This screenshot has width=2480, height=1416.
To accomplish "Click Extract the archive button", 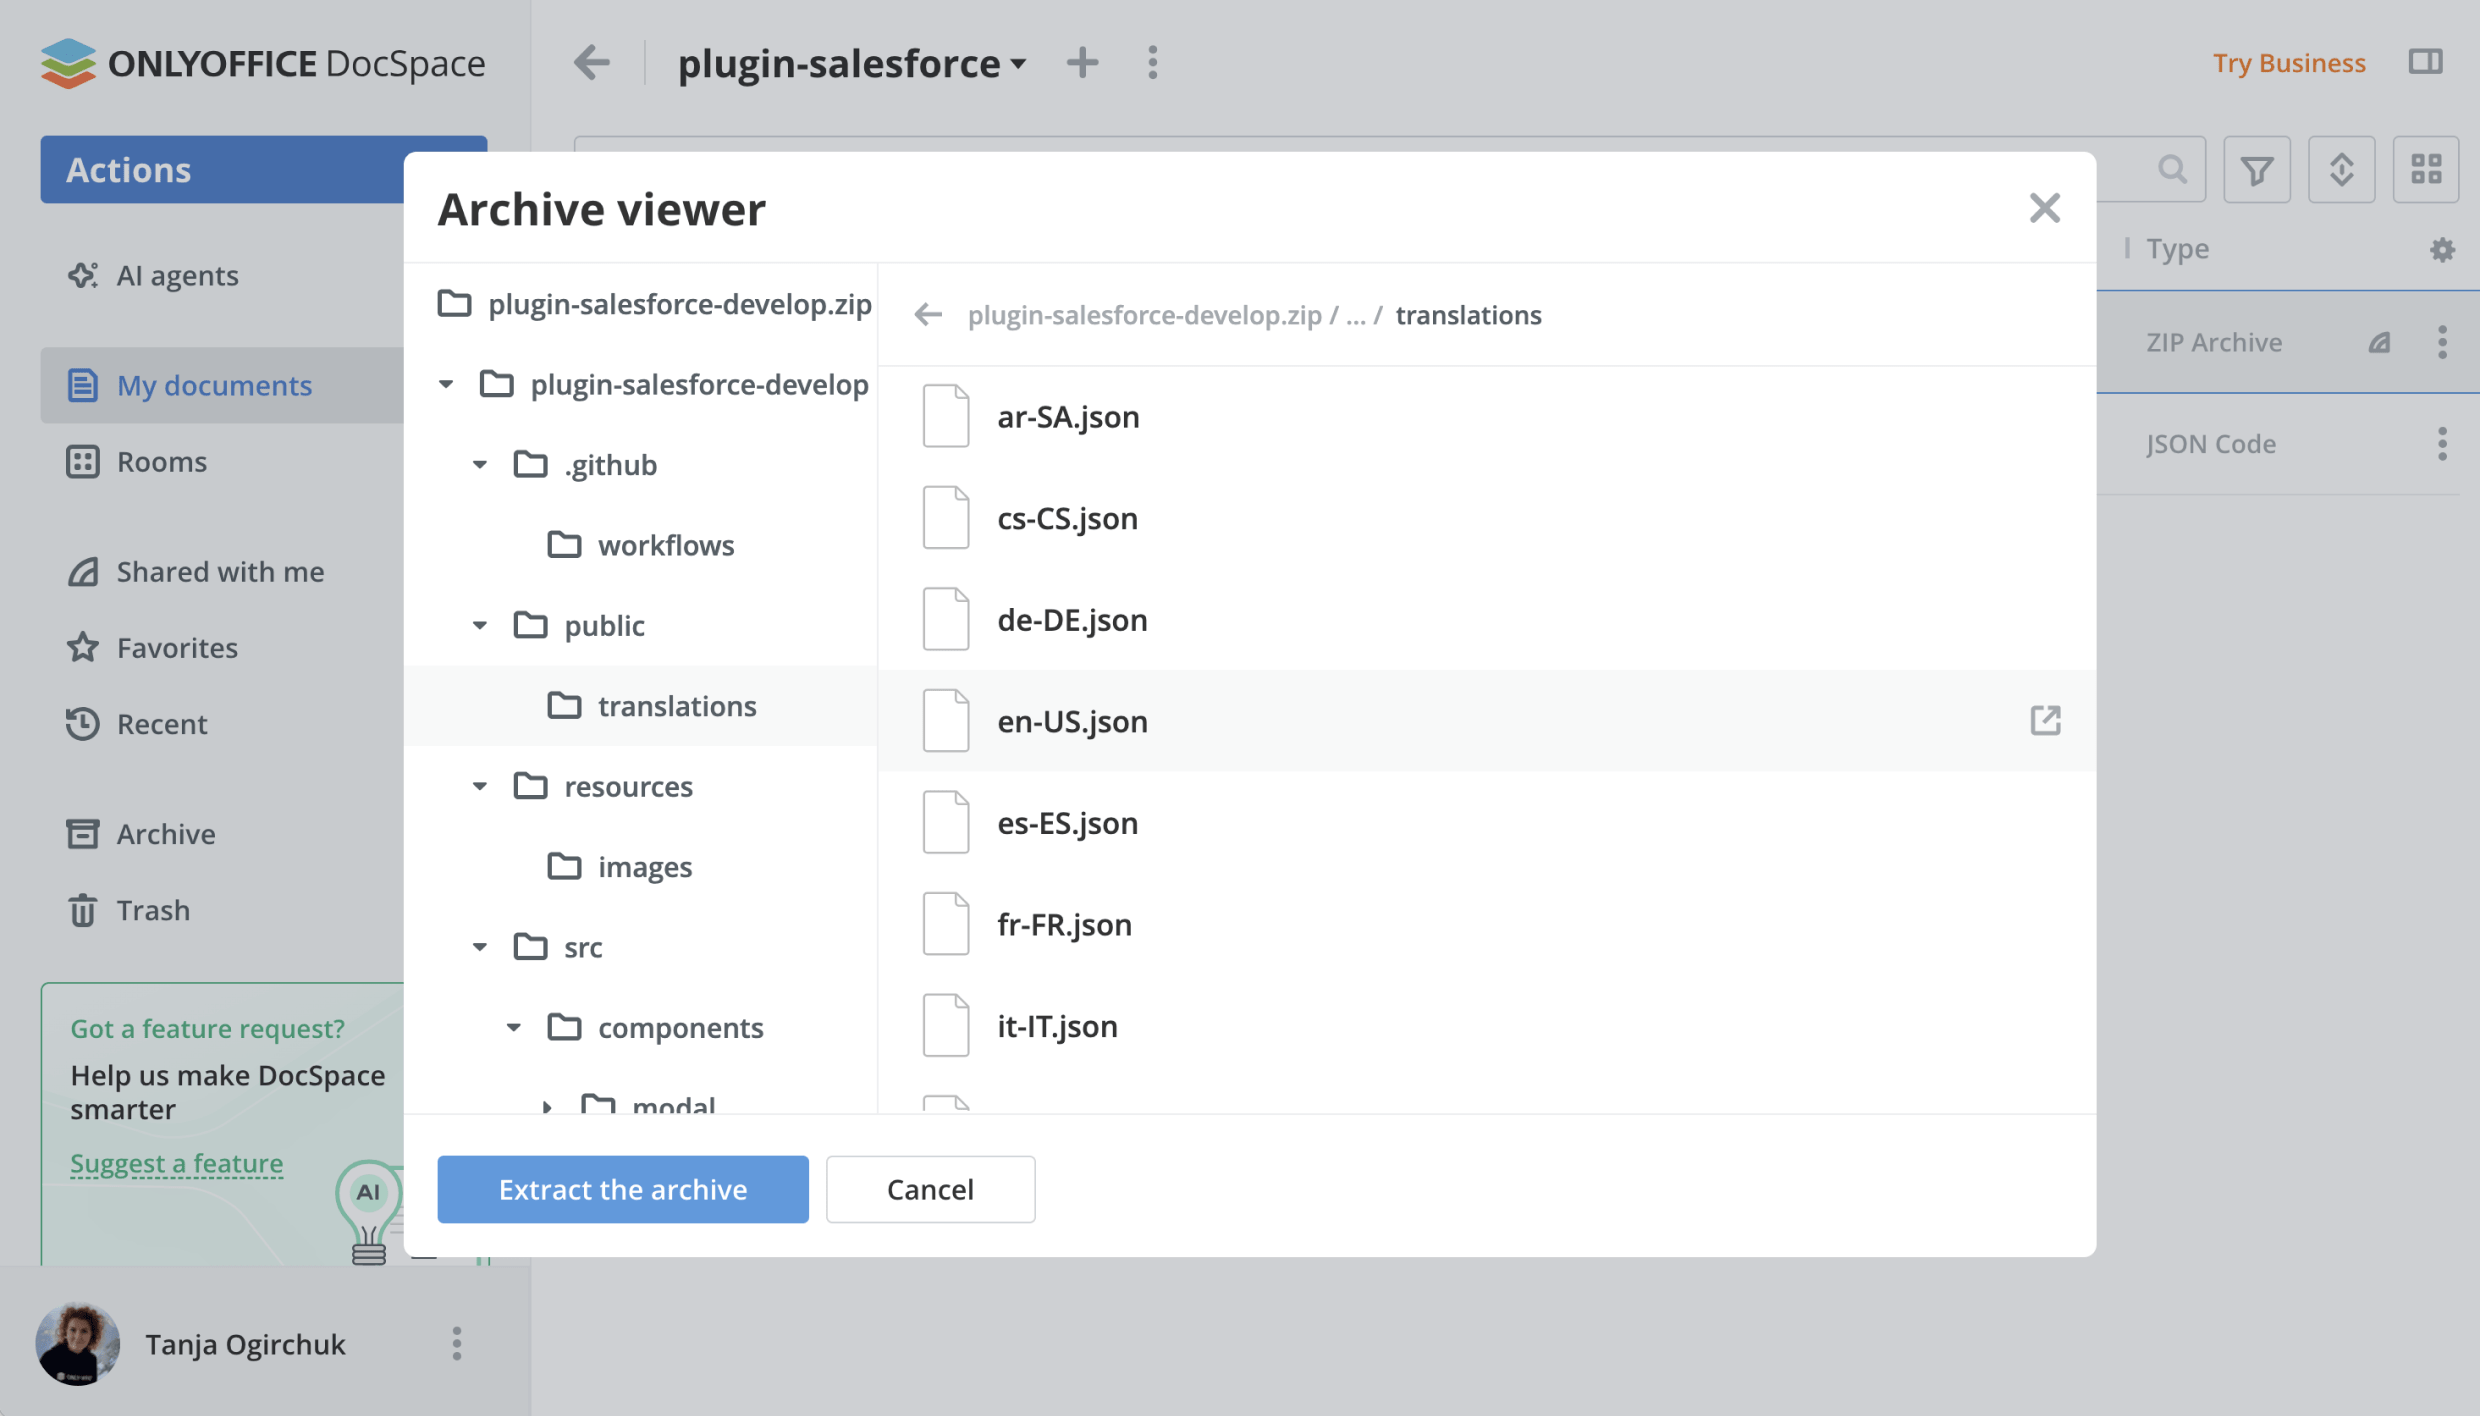I will coord(622,1189).
